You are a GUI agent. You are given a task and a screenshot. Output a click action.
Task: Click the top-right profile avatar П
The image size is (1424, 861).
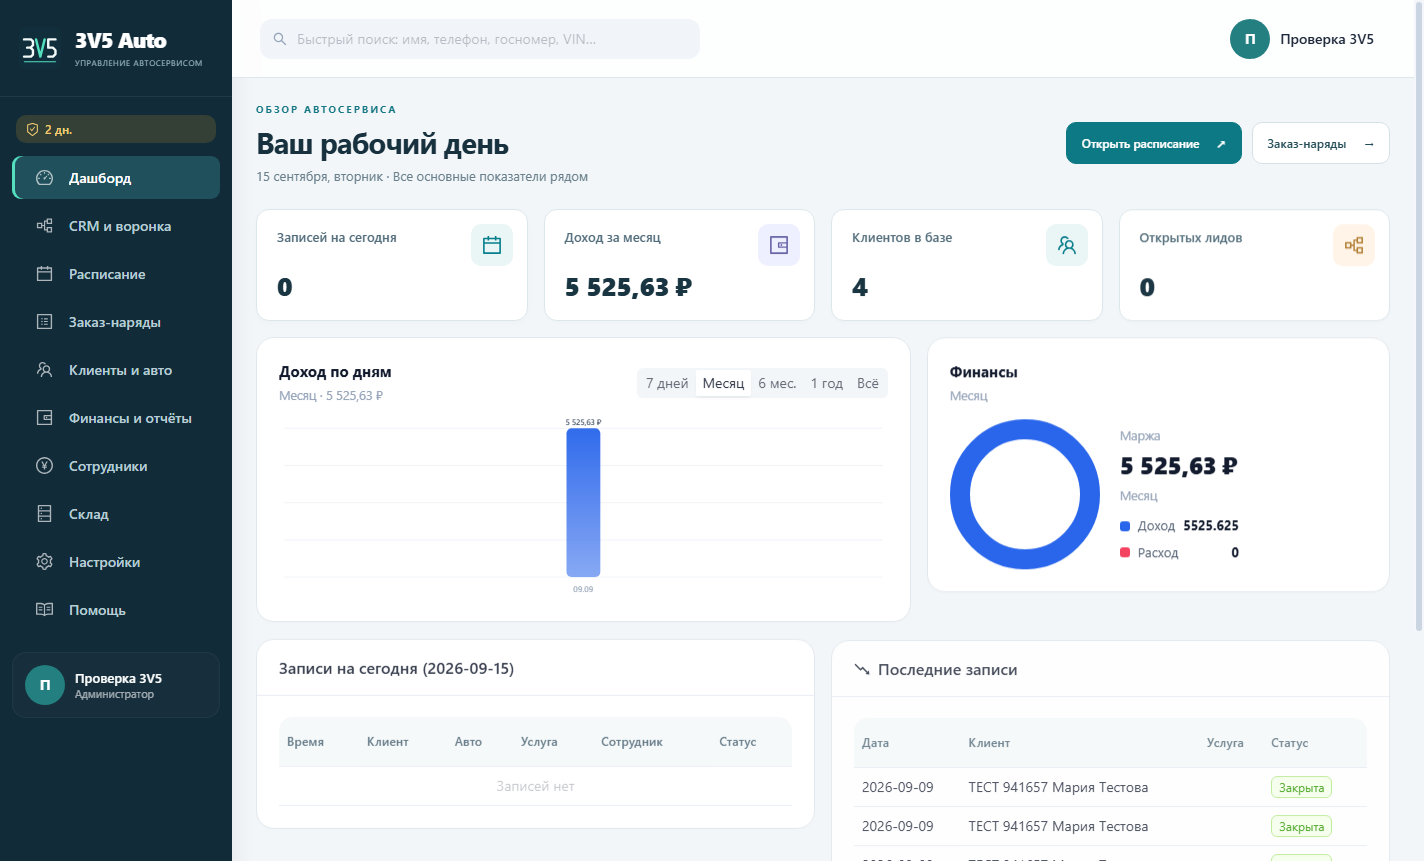pyautogui.click(x=1250, y=39)
